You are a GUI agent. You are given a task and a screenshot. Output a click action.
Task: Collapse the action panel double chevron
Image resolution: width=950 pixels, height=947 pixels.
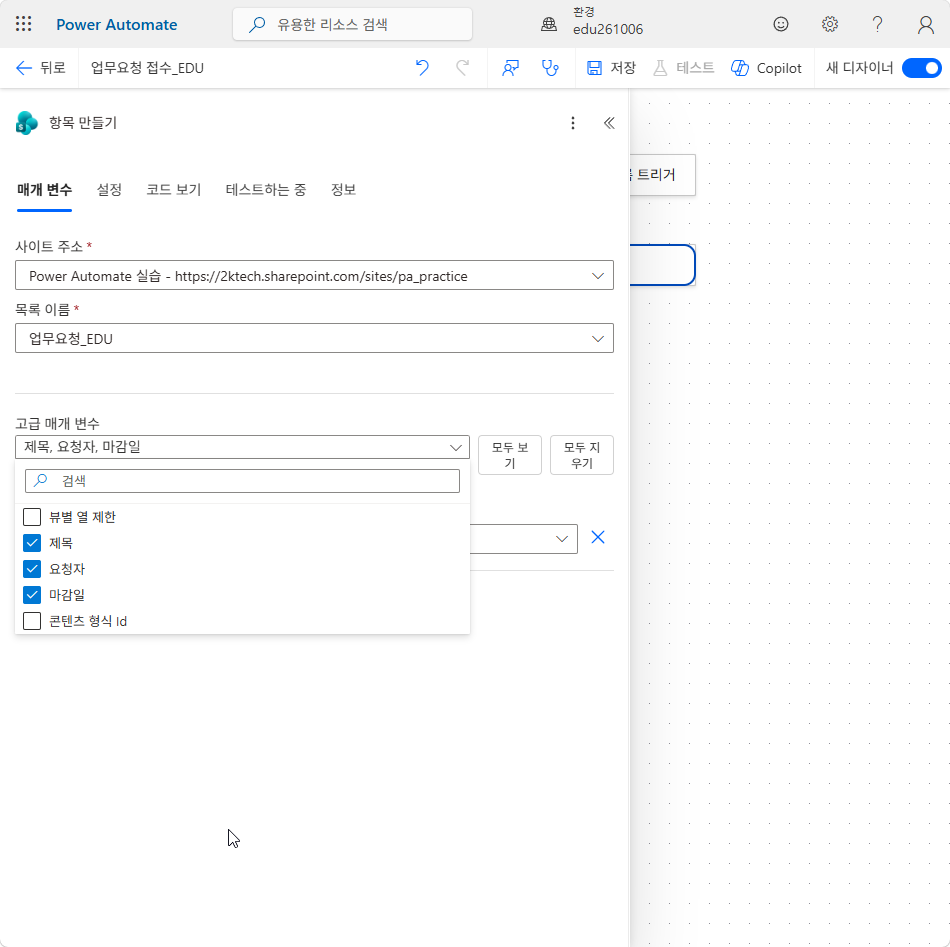tap(609, 123)
